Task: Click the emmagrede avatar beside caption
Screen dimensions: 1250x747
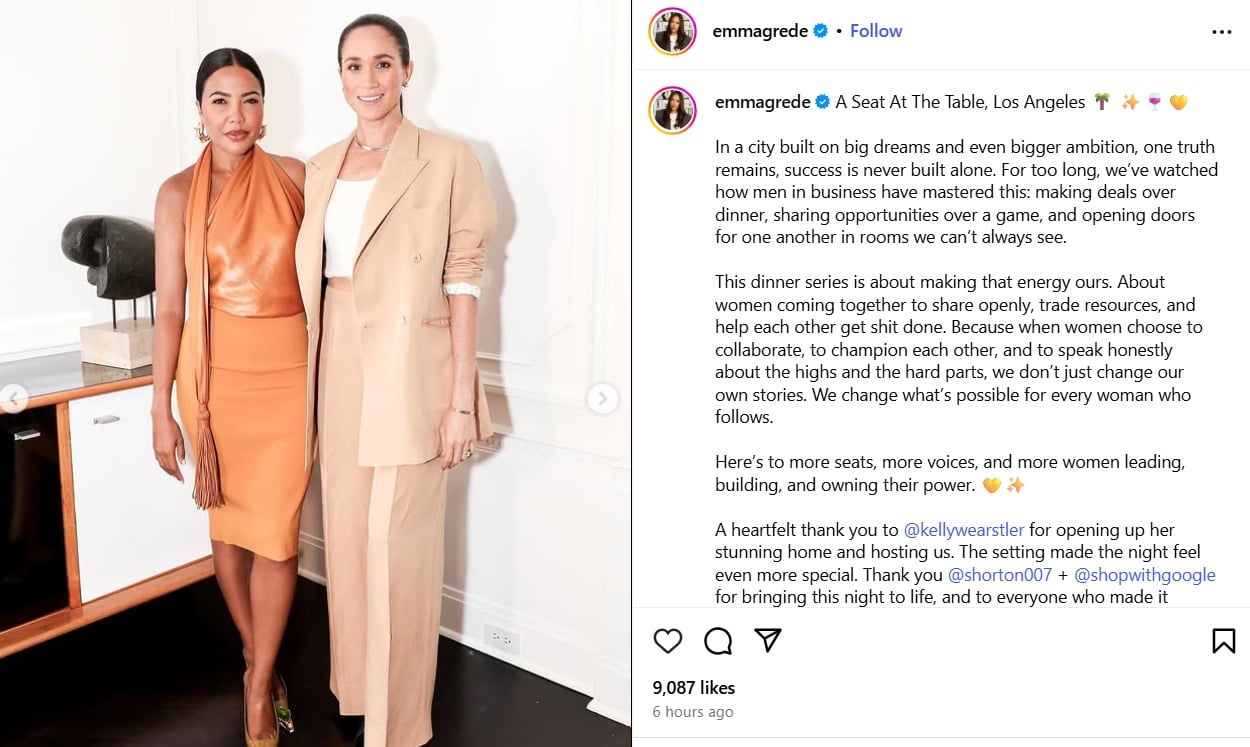Action: [x=672, y=110]
